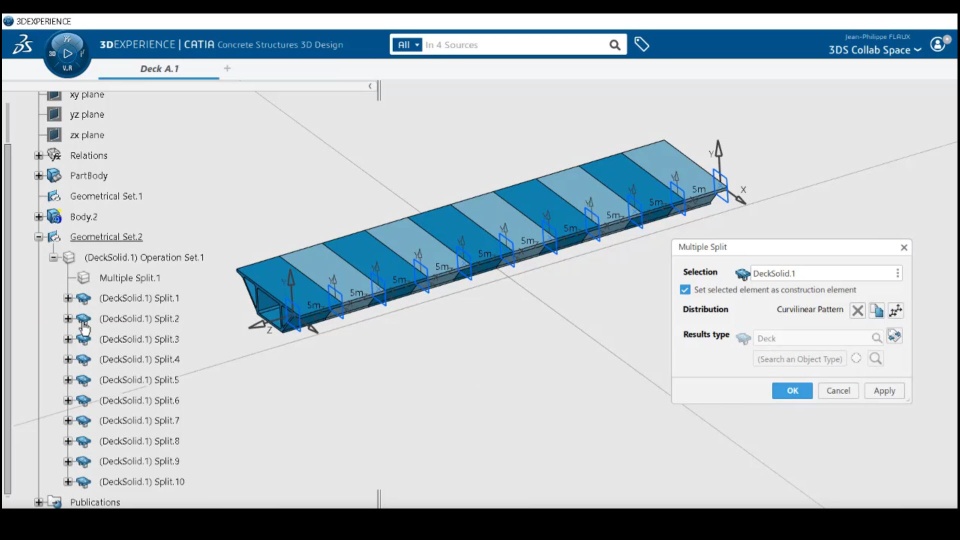
Task: Open the Selection options three-dot menu
Action: [x=898, y=273]
